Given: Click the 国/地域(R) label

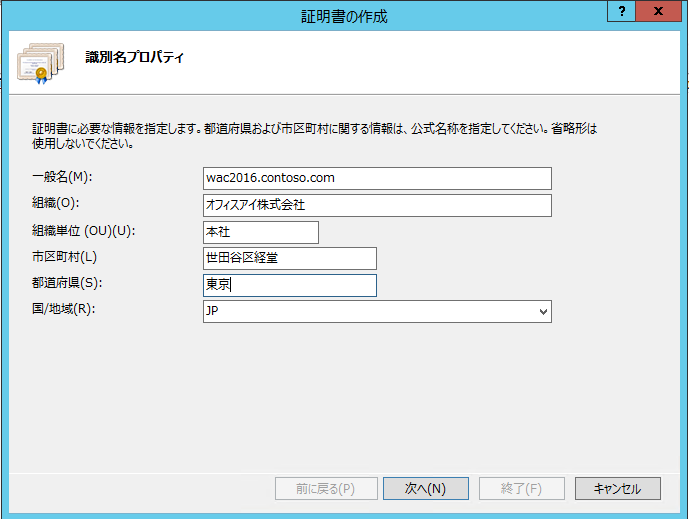Looking at the screenshot, I should (64, 310).
